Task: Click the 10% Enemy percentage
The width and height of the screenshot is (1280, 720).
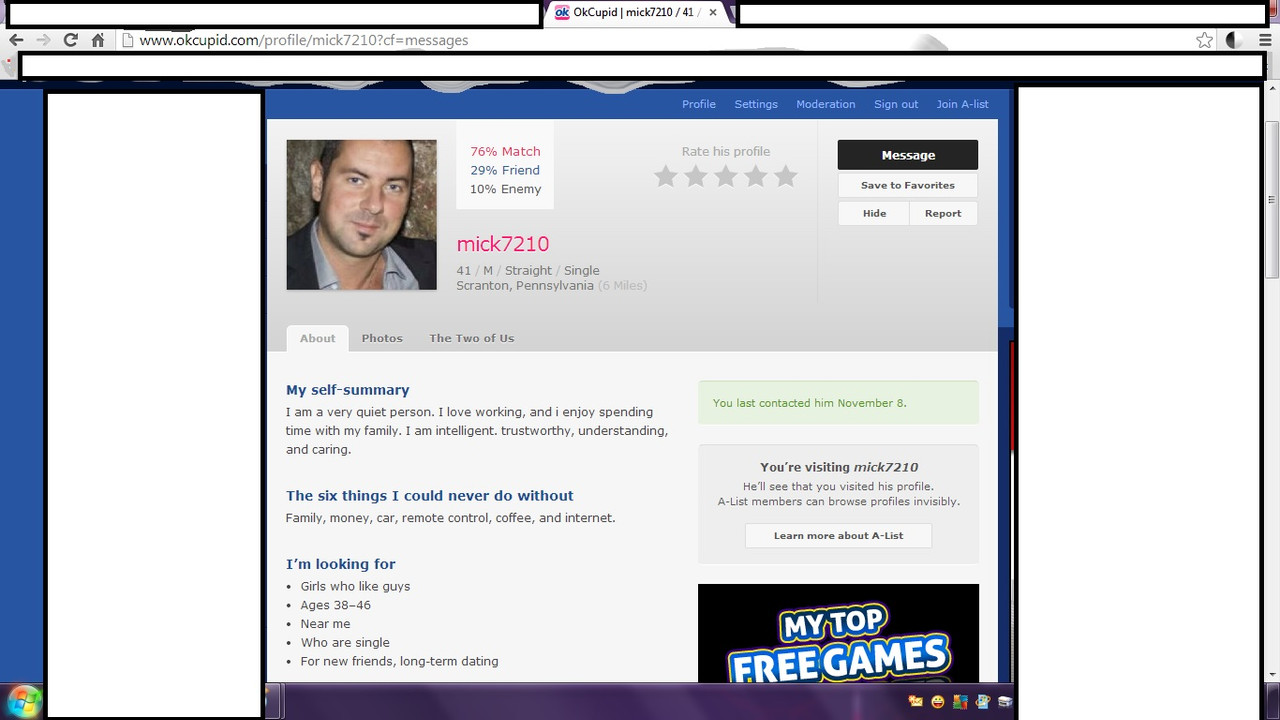Action: point(505,189)
